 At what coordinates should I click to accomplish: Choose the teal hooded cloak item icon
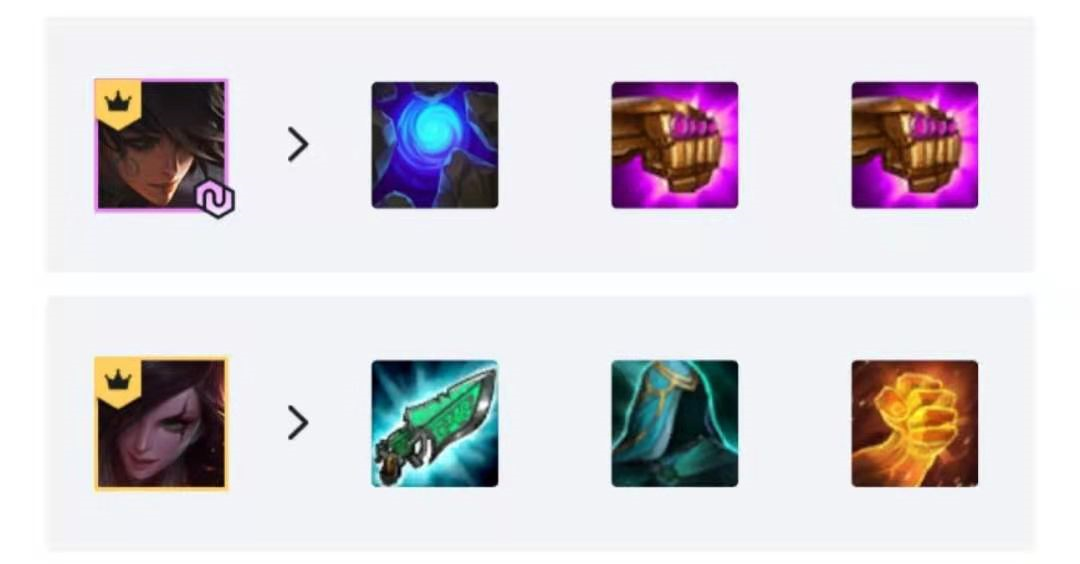pos(674,424)
